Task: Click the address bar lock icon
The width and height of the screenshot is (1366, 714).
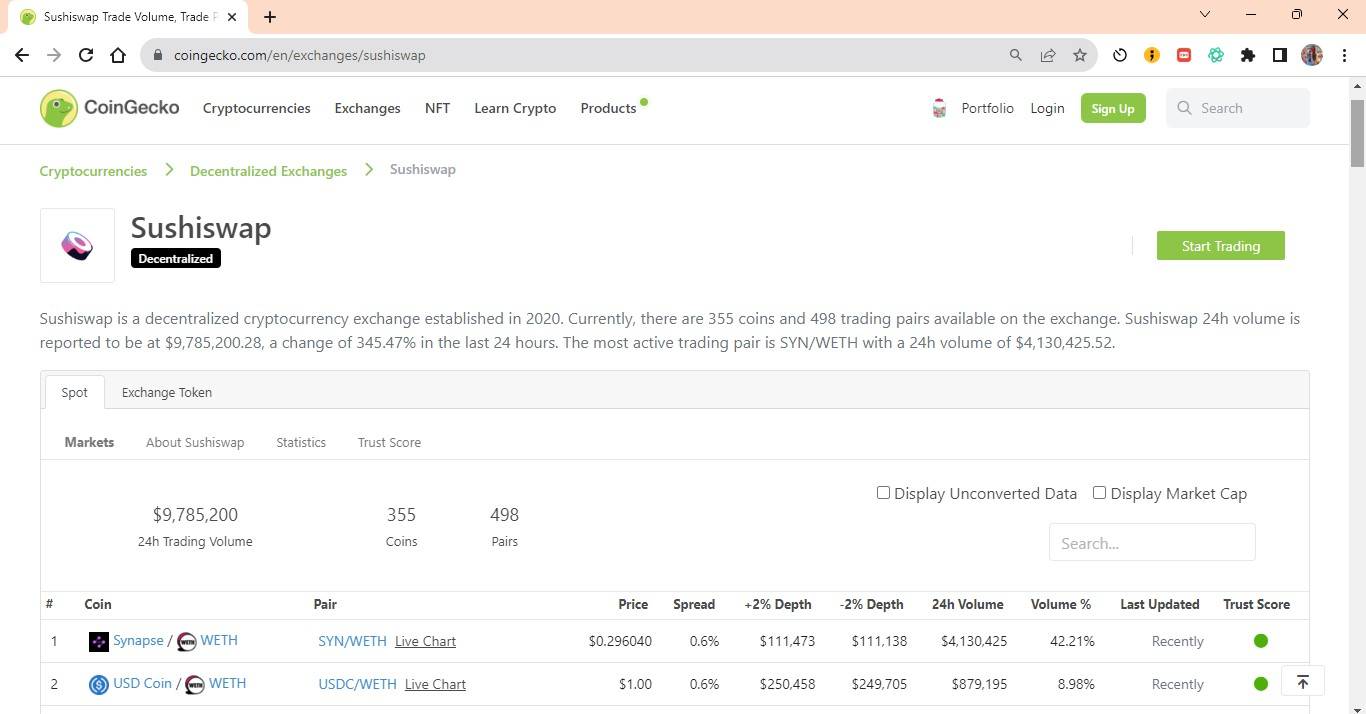Action: (158, 55)
